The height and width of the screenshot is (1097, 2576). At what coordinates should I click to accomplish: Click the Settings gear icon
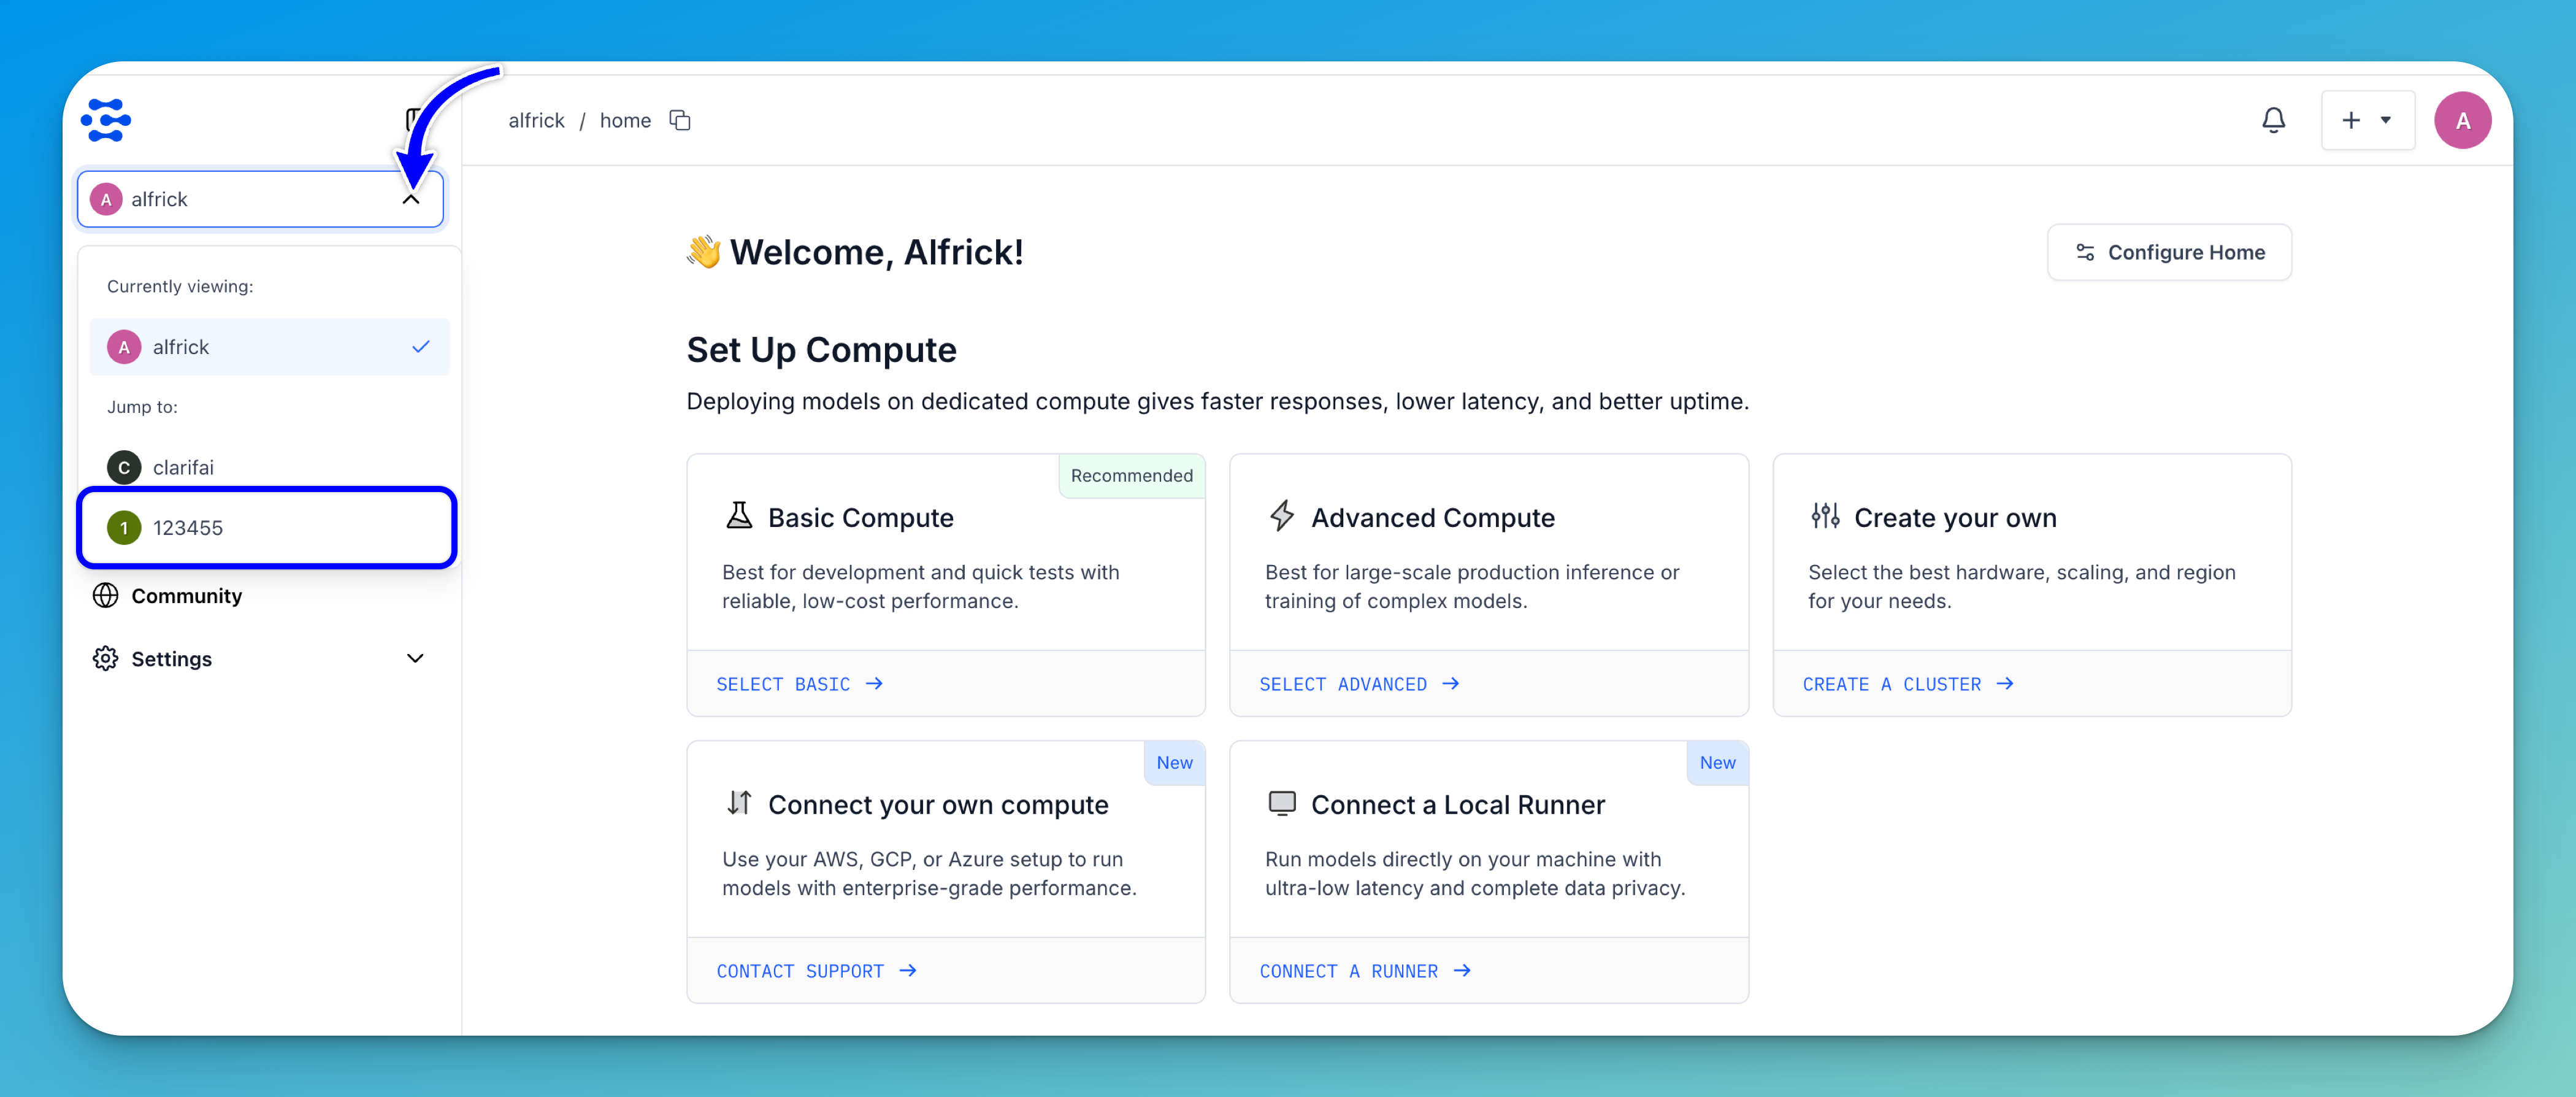coord(105,659)
